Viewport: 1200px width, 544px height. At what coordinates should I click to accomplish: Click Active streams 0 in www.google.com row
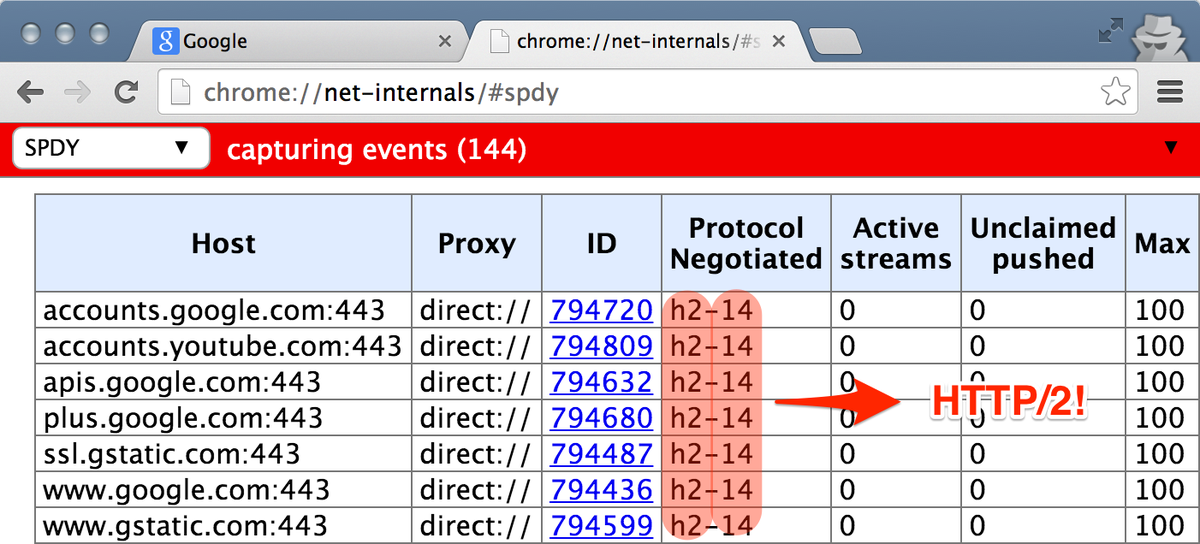896,490
